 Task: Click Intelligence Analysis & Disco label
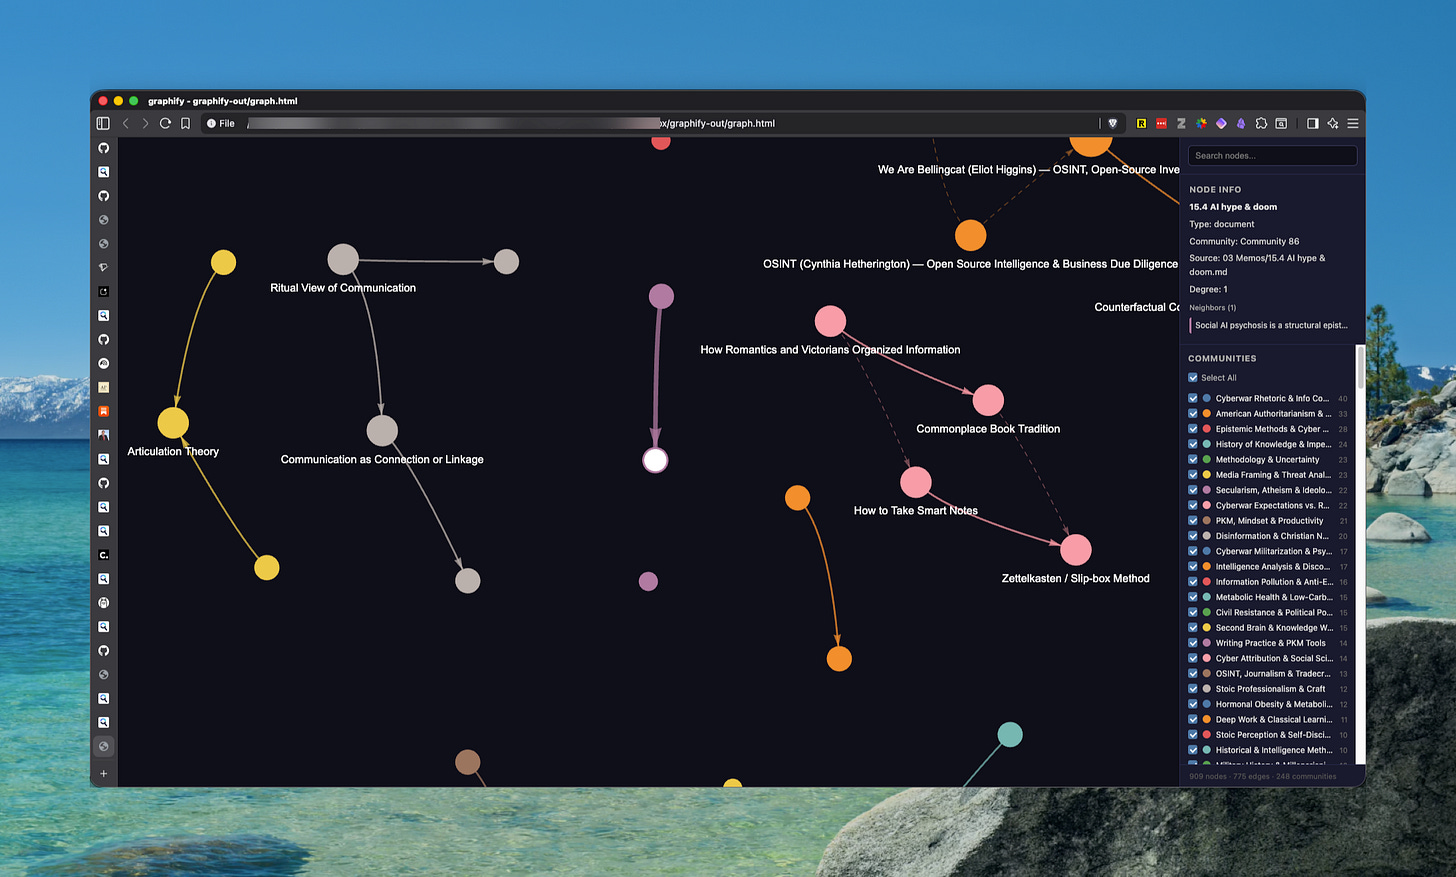coord(1273,566)
